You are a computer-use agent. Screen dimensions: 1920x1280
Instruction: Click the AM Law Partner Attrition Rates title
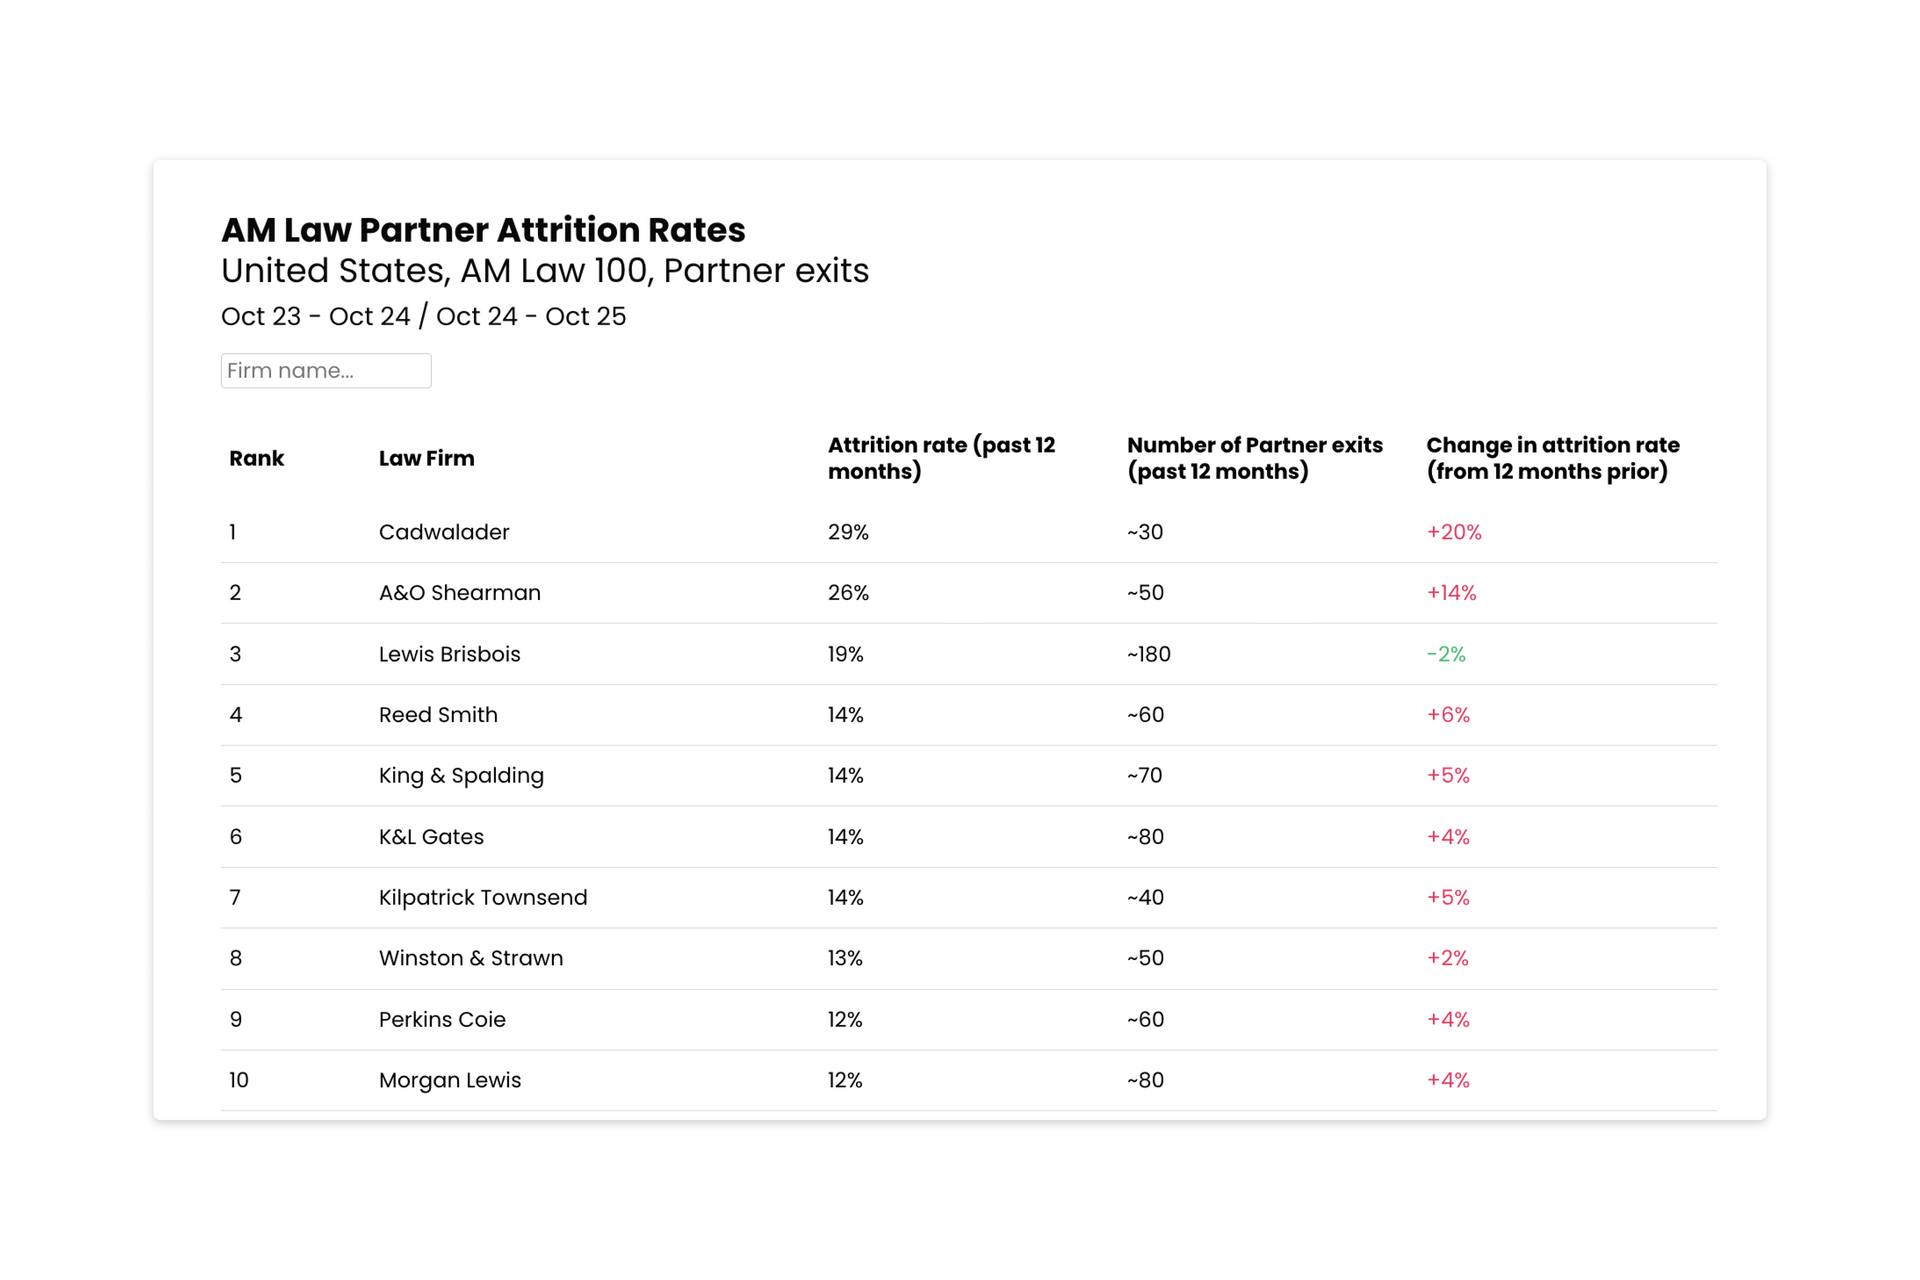point(483,229)
